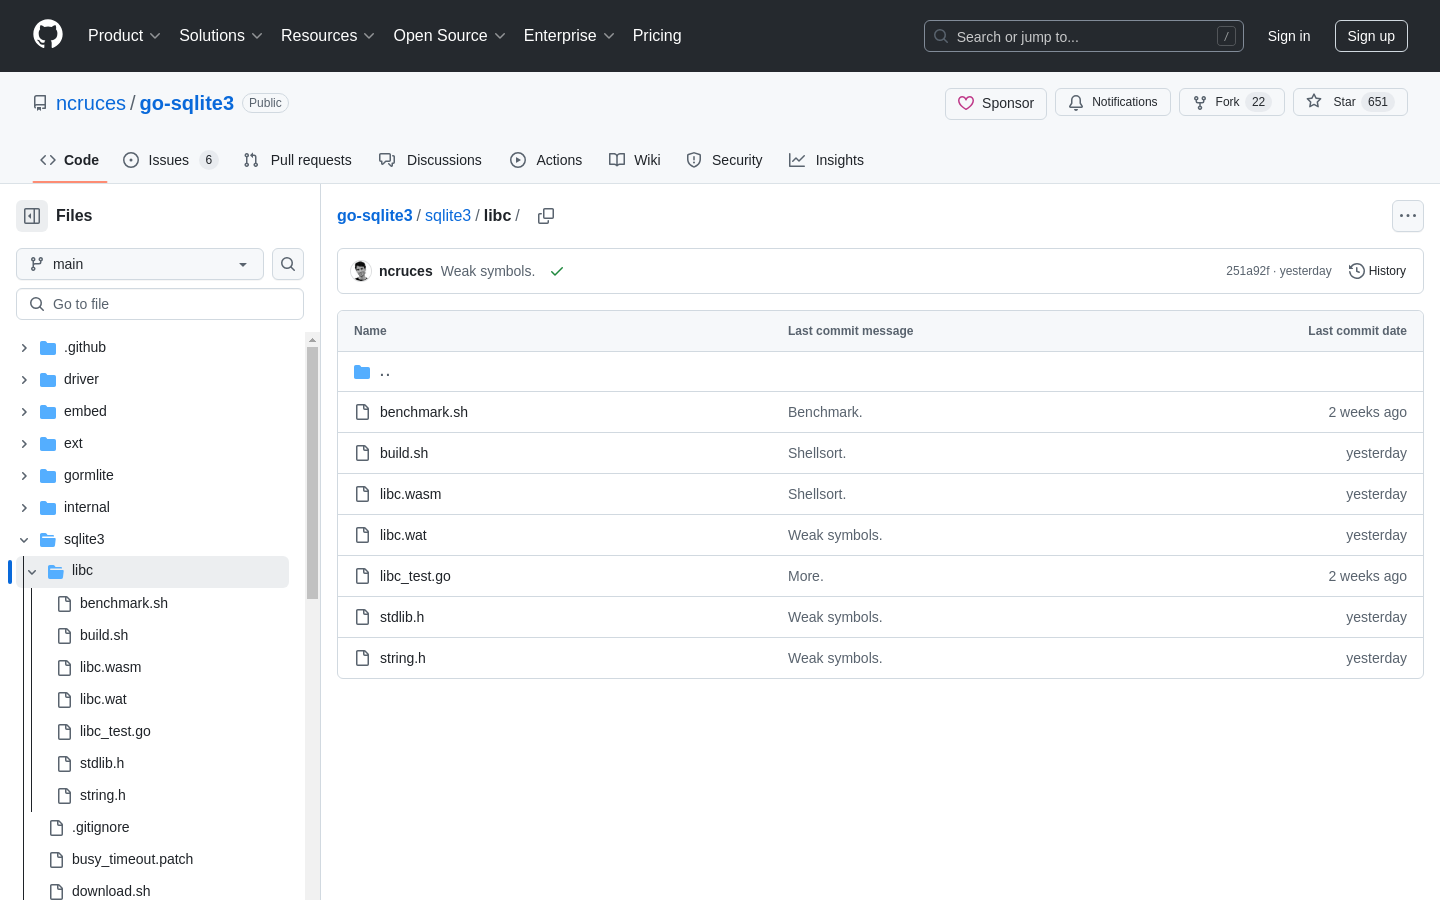The width and height of the screenshot is (1440, 900).
Task: Open Product menu dropdown
Action: point(124,36)
